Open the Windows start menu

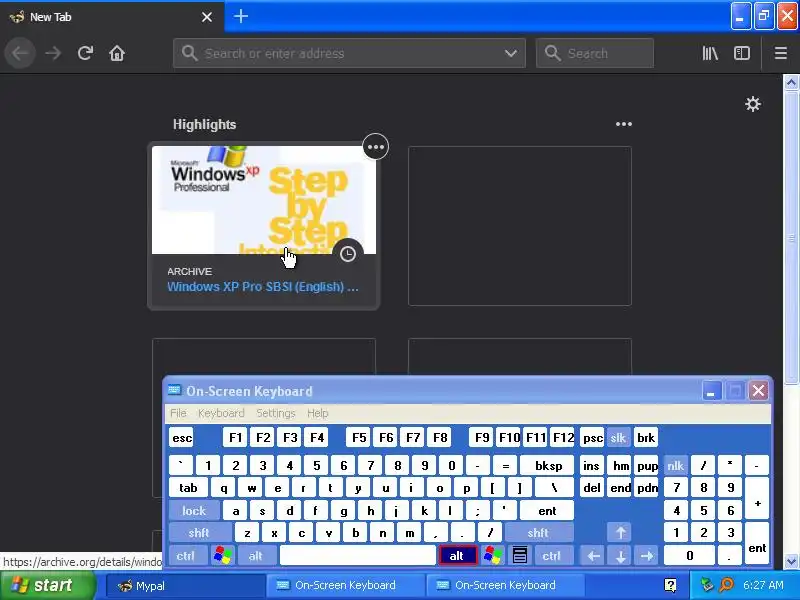point(47,585)
